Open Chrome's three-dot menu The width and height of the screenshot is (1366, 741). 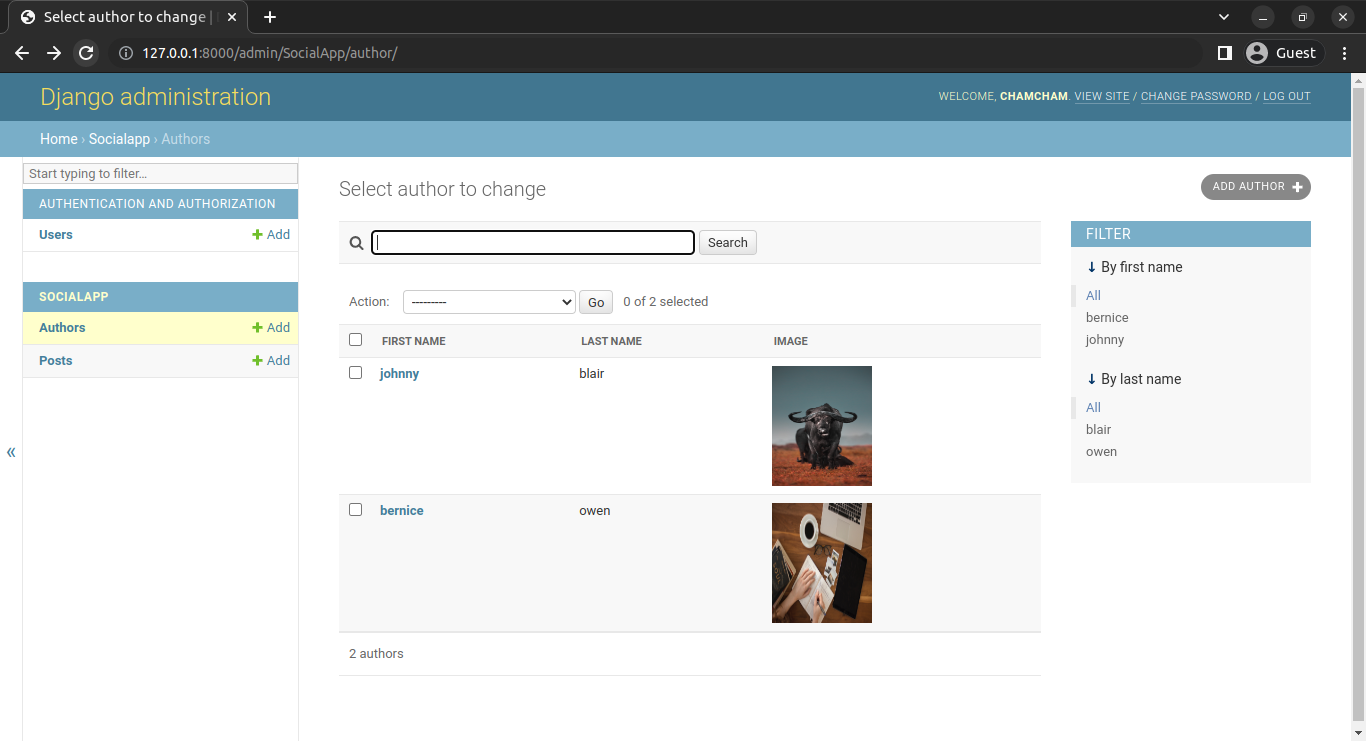[1344, 53]
